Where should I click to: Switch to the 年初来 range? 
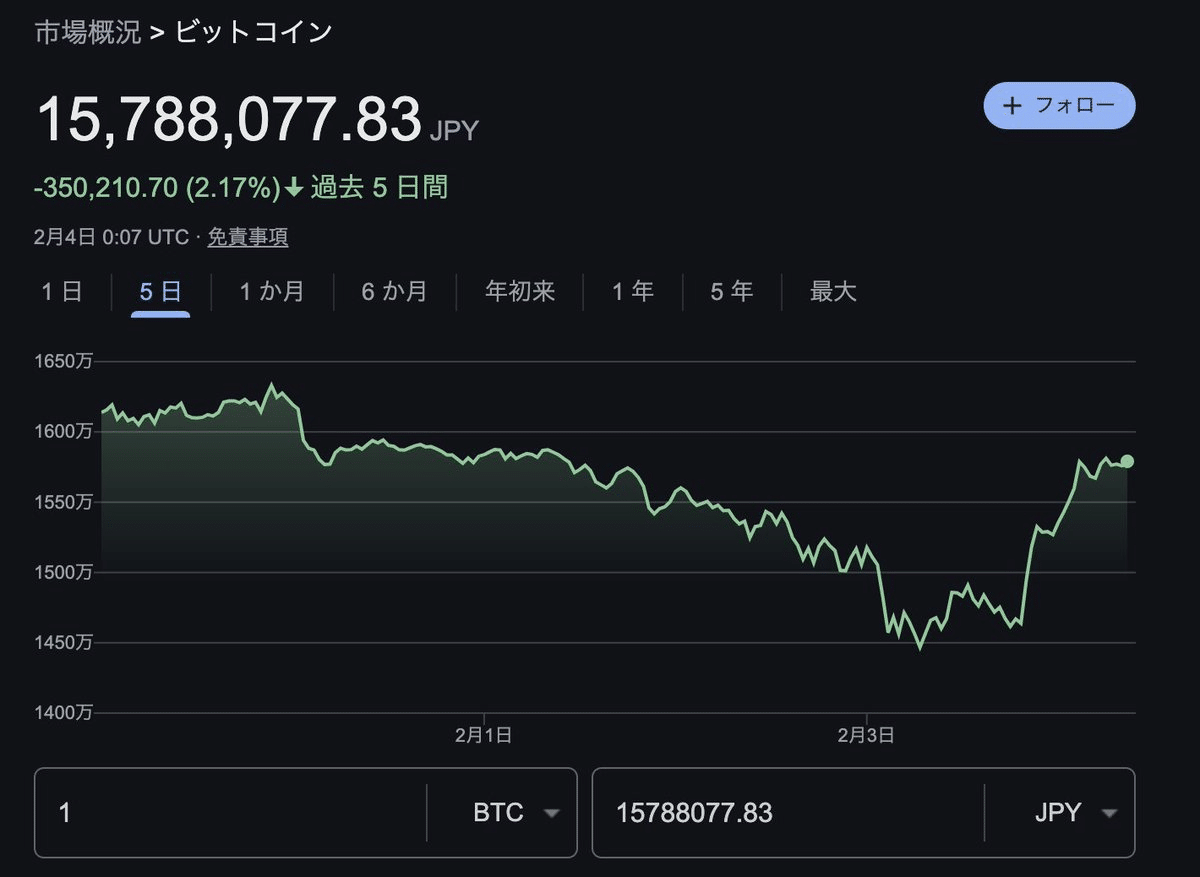(x=519, y=291)
